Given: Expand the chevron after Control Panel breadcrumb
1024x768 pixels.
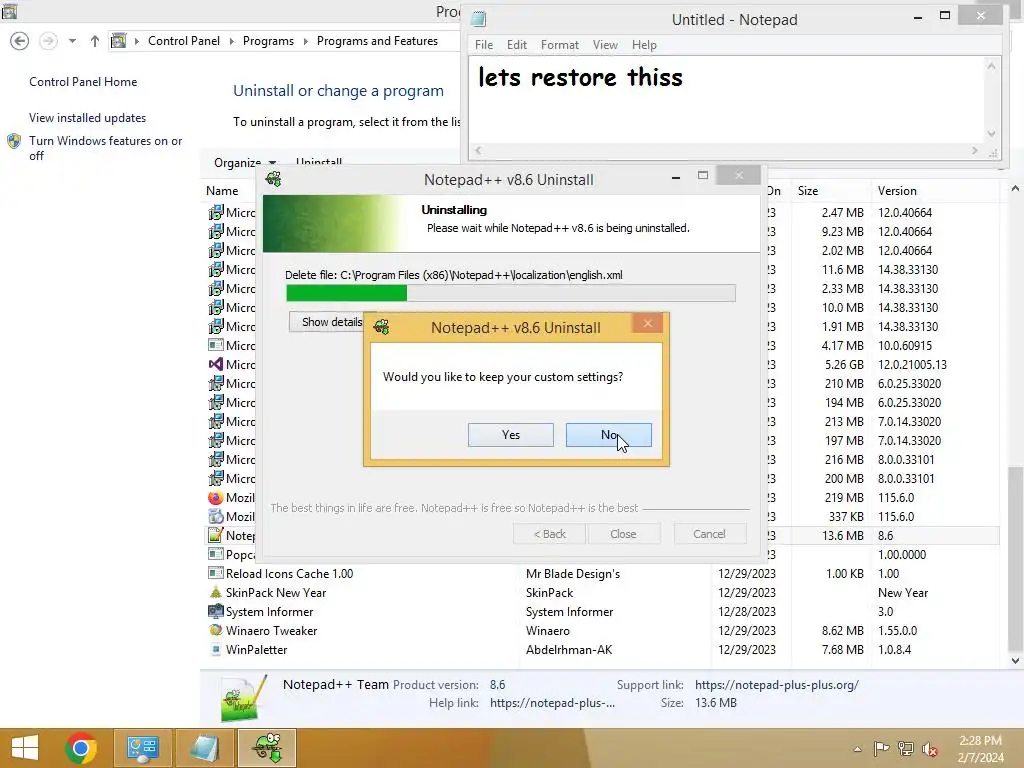Looking at the screenshot, I should click(x=231, y=41).
